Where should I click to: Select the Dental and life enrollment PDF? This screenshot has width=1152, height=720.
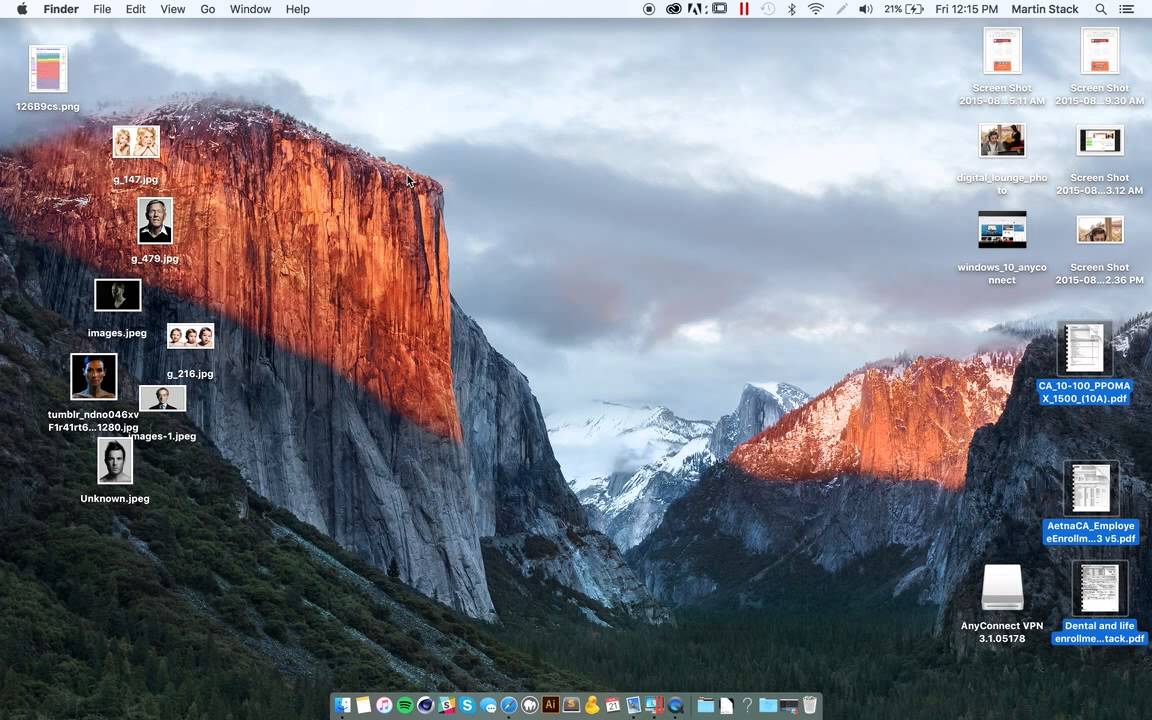(1100, 588)
